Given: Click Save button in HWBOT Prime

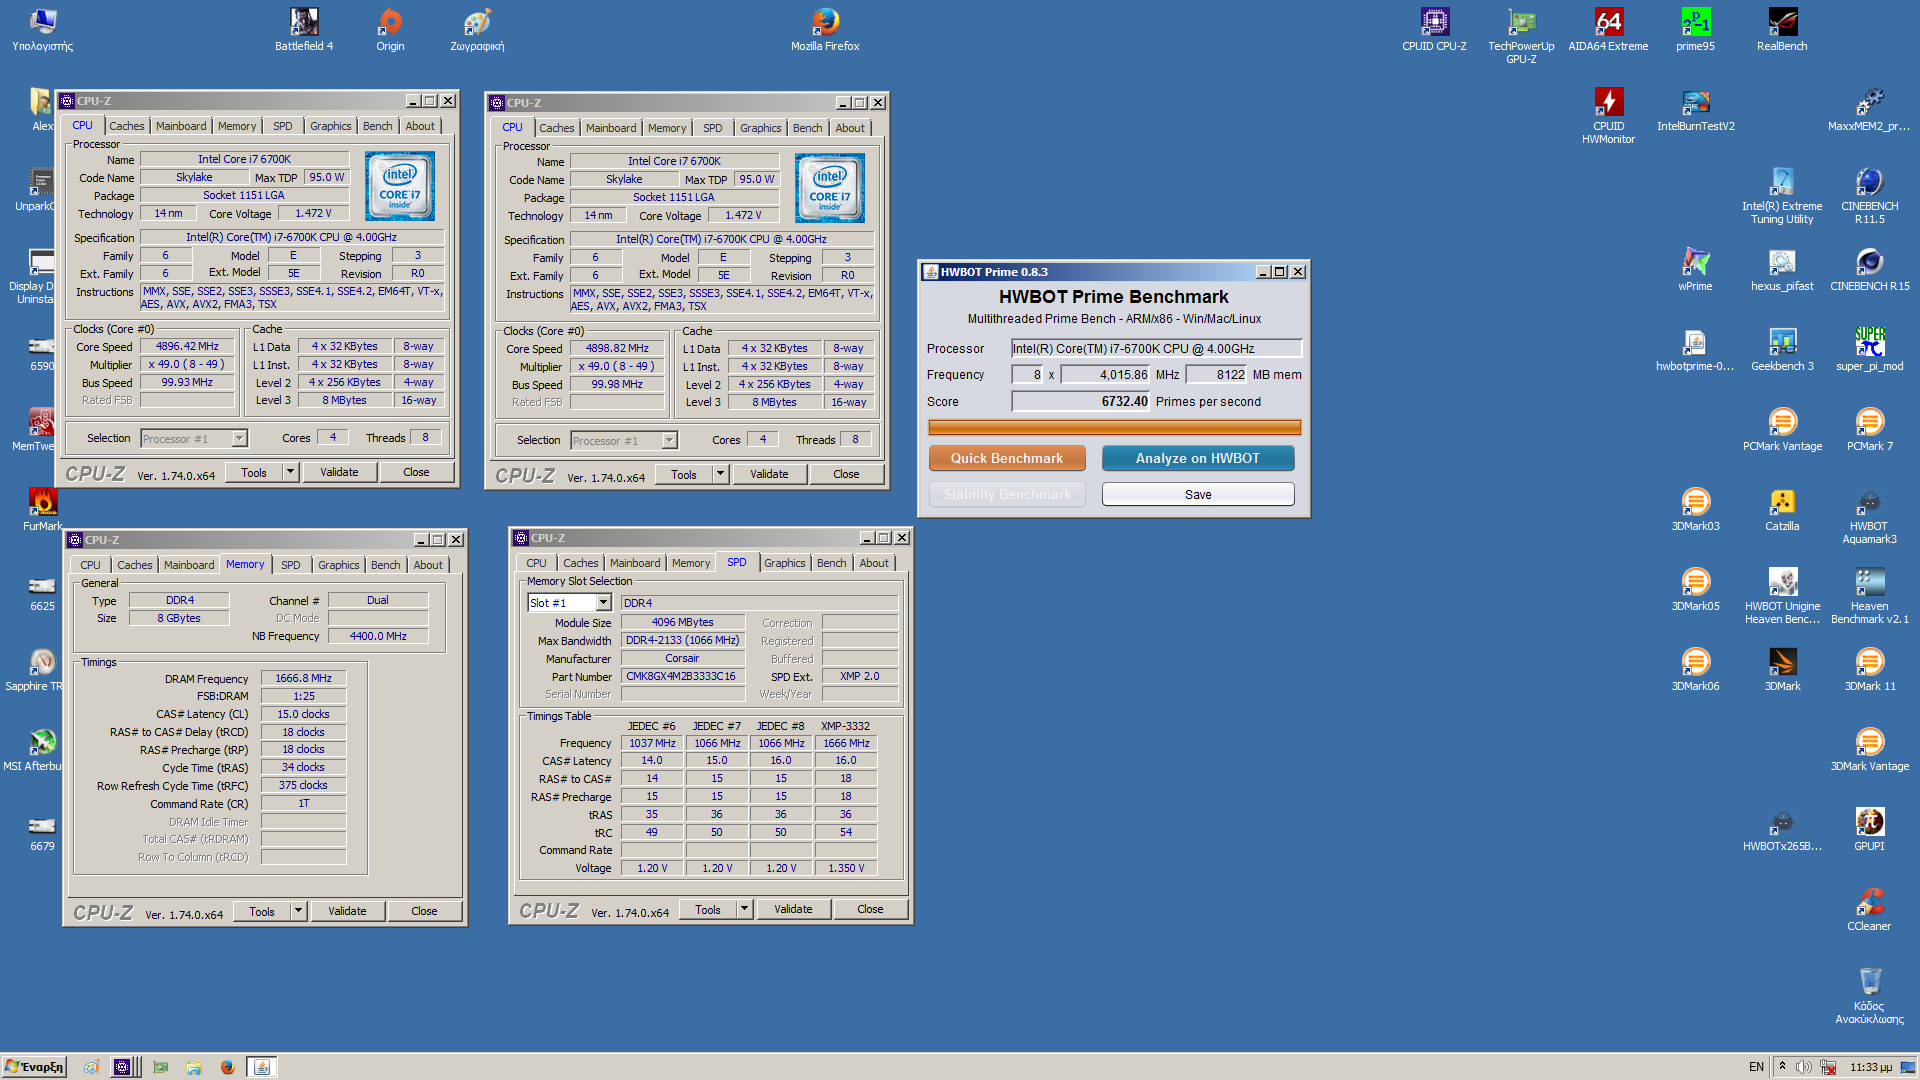Looking at the screenshot, I should point(1198,494).
